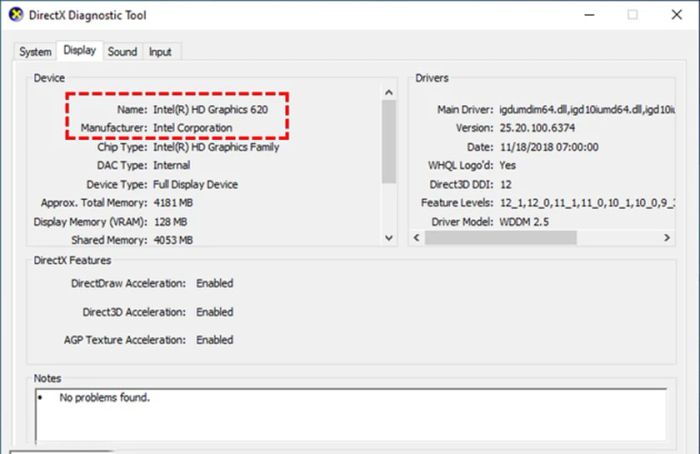The image size is (700, 454).
Task: Click the WHQL Logo'd value Yes
Action: point(508,165)
